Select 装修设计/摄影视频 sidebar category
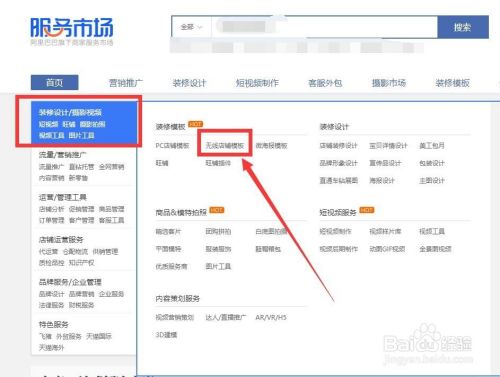Screen dimensions: 500x377 70,112
